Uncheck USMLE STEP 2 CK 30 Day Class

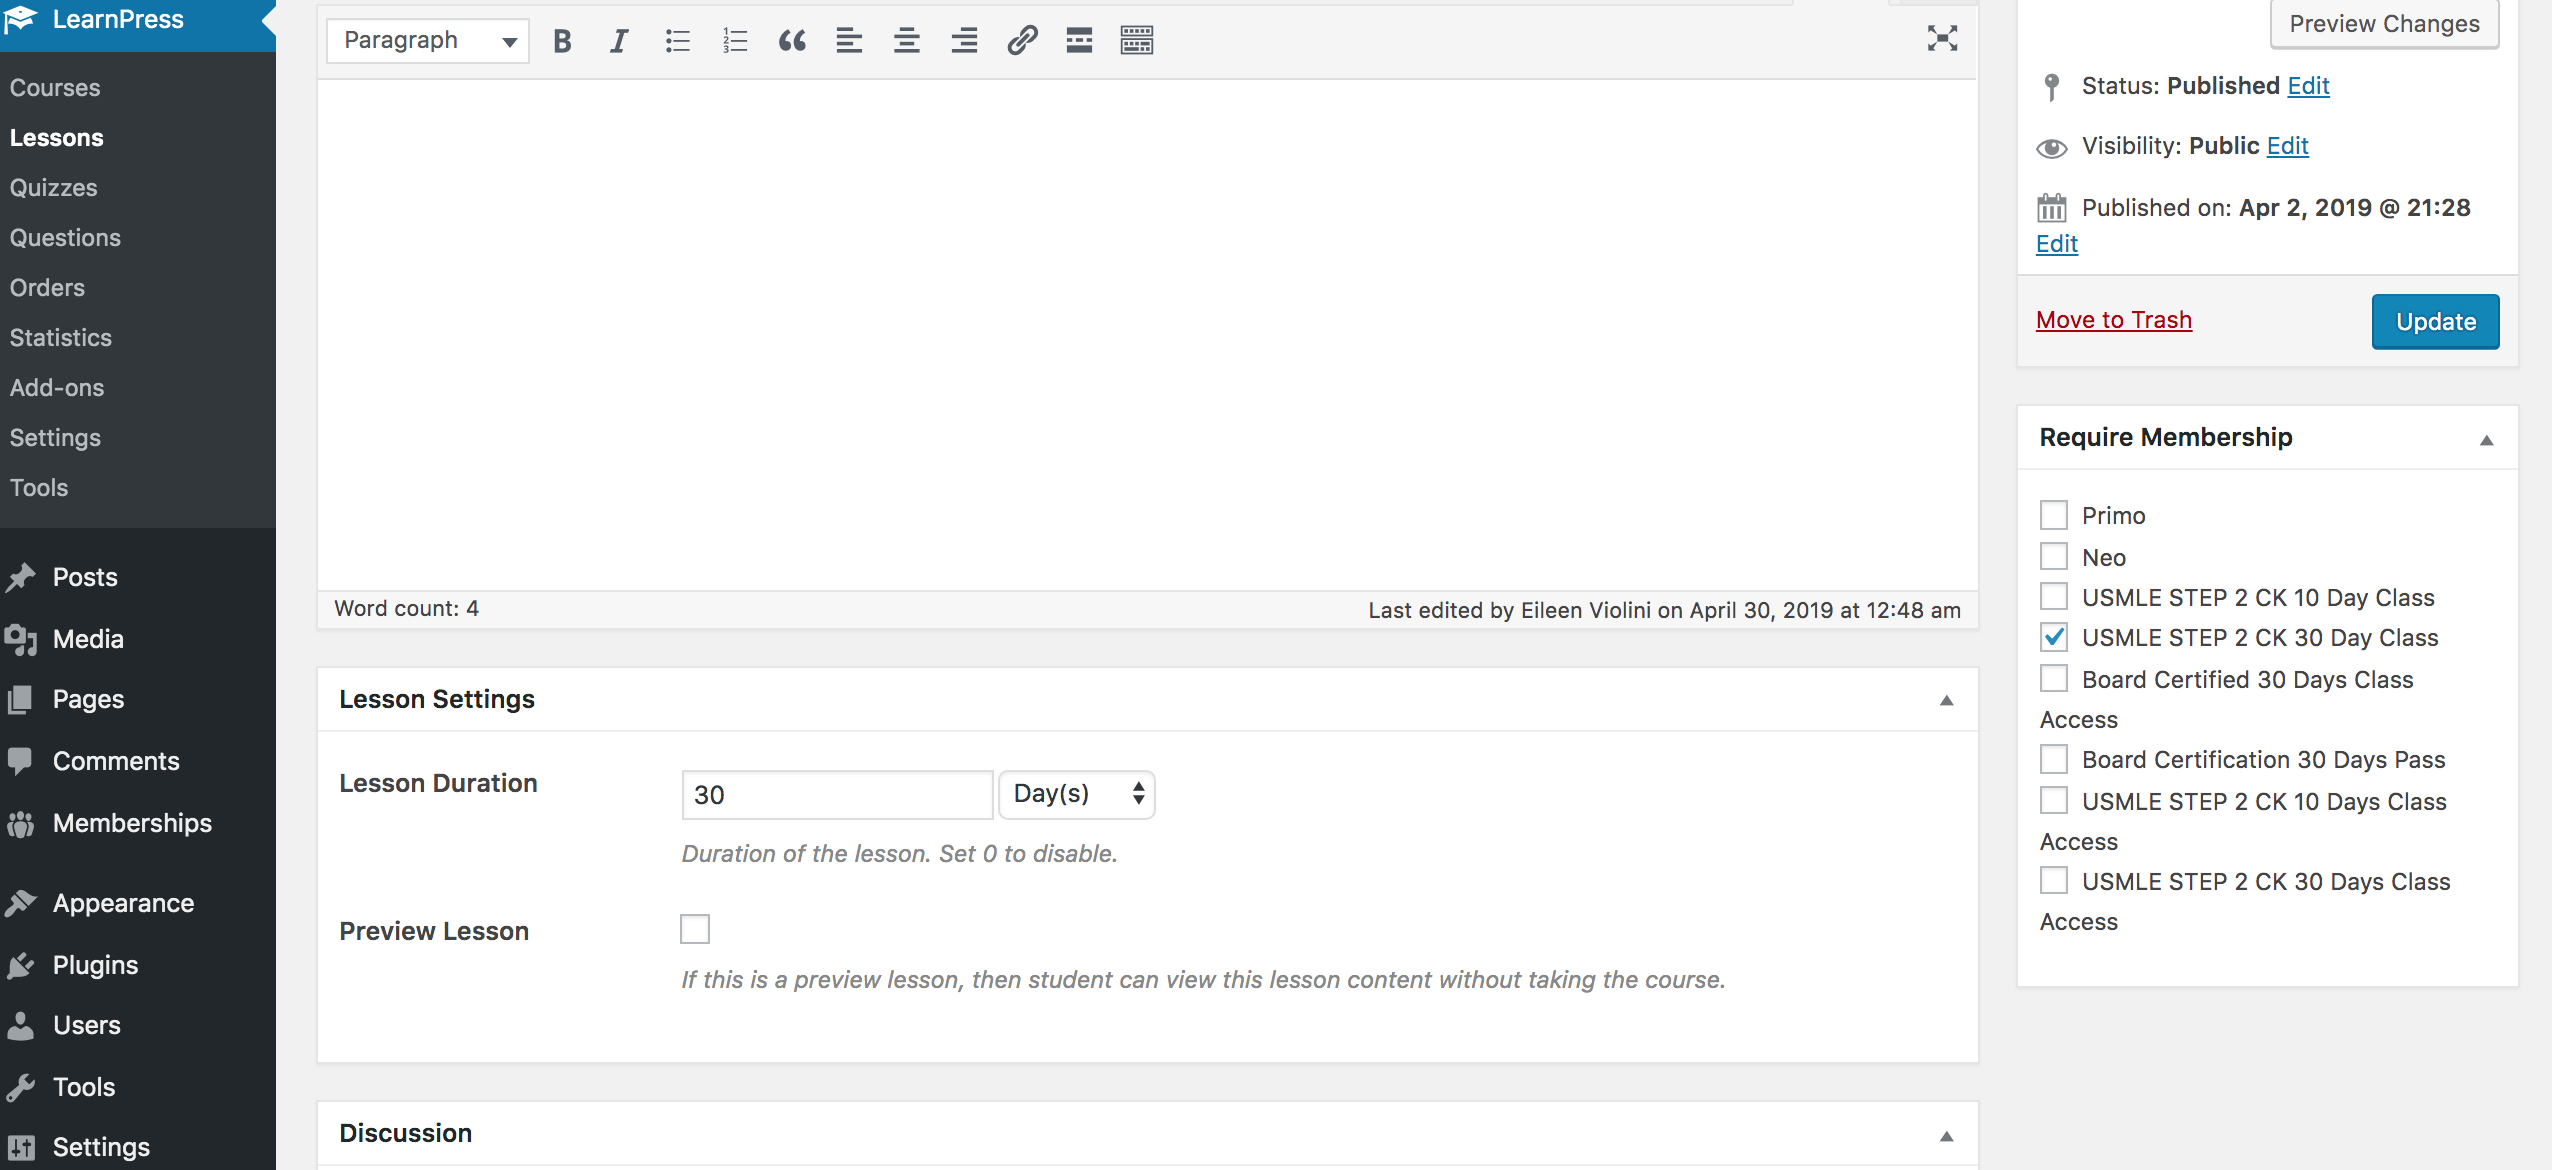pos(2054,637)
